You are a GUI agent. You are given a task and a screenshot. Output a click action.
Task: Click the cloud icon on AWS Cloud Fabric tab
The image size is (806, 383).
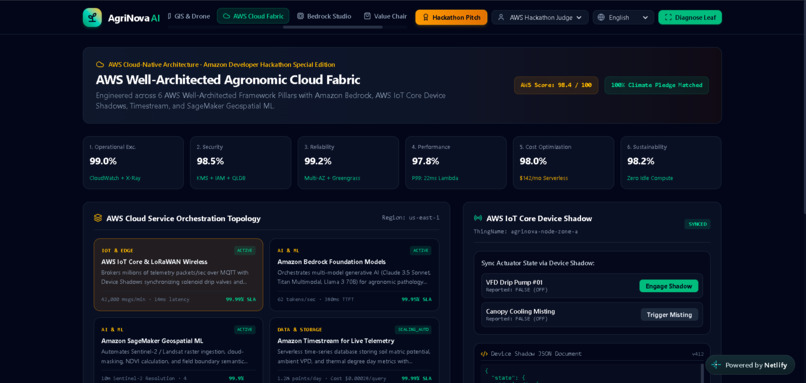coord(226,16)
